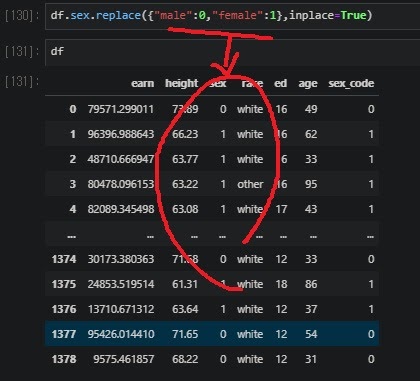Click age value 86

[311, 284]
